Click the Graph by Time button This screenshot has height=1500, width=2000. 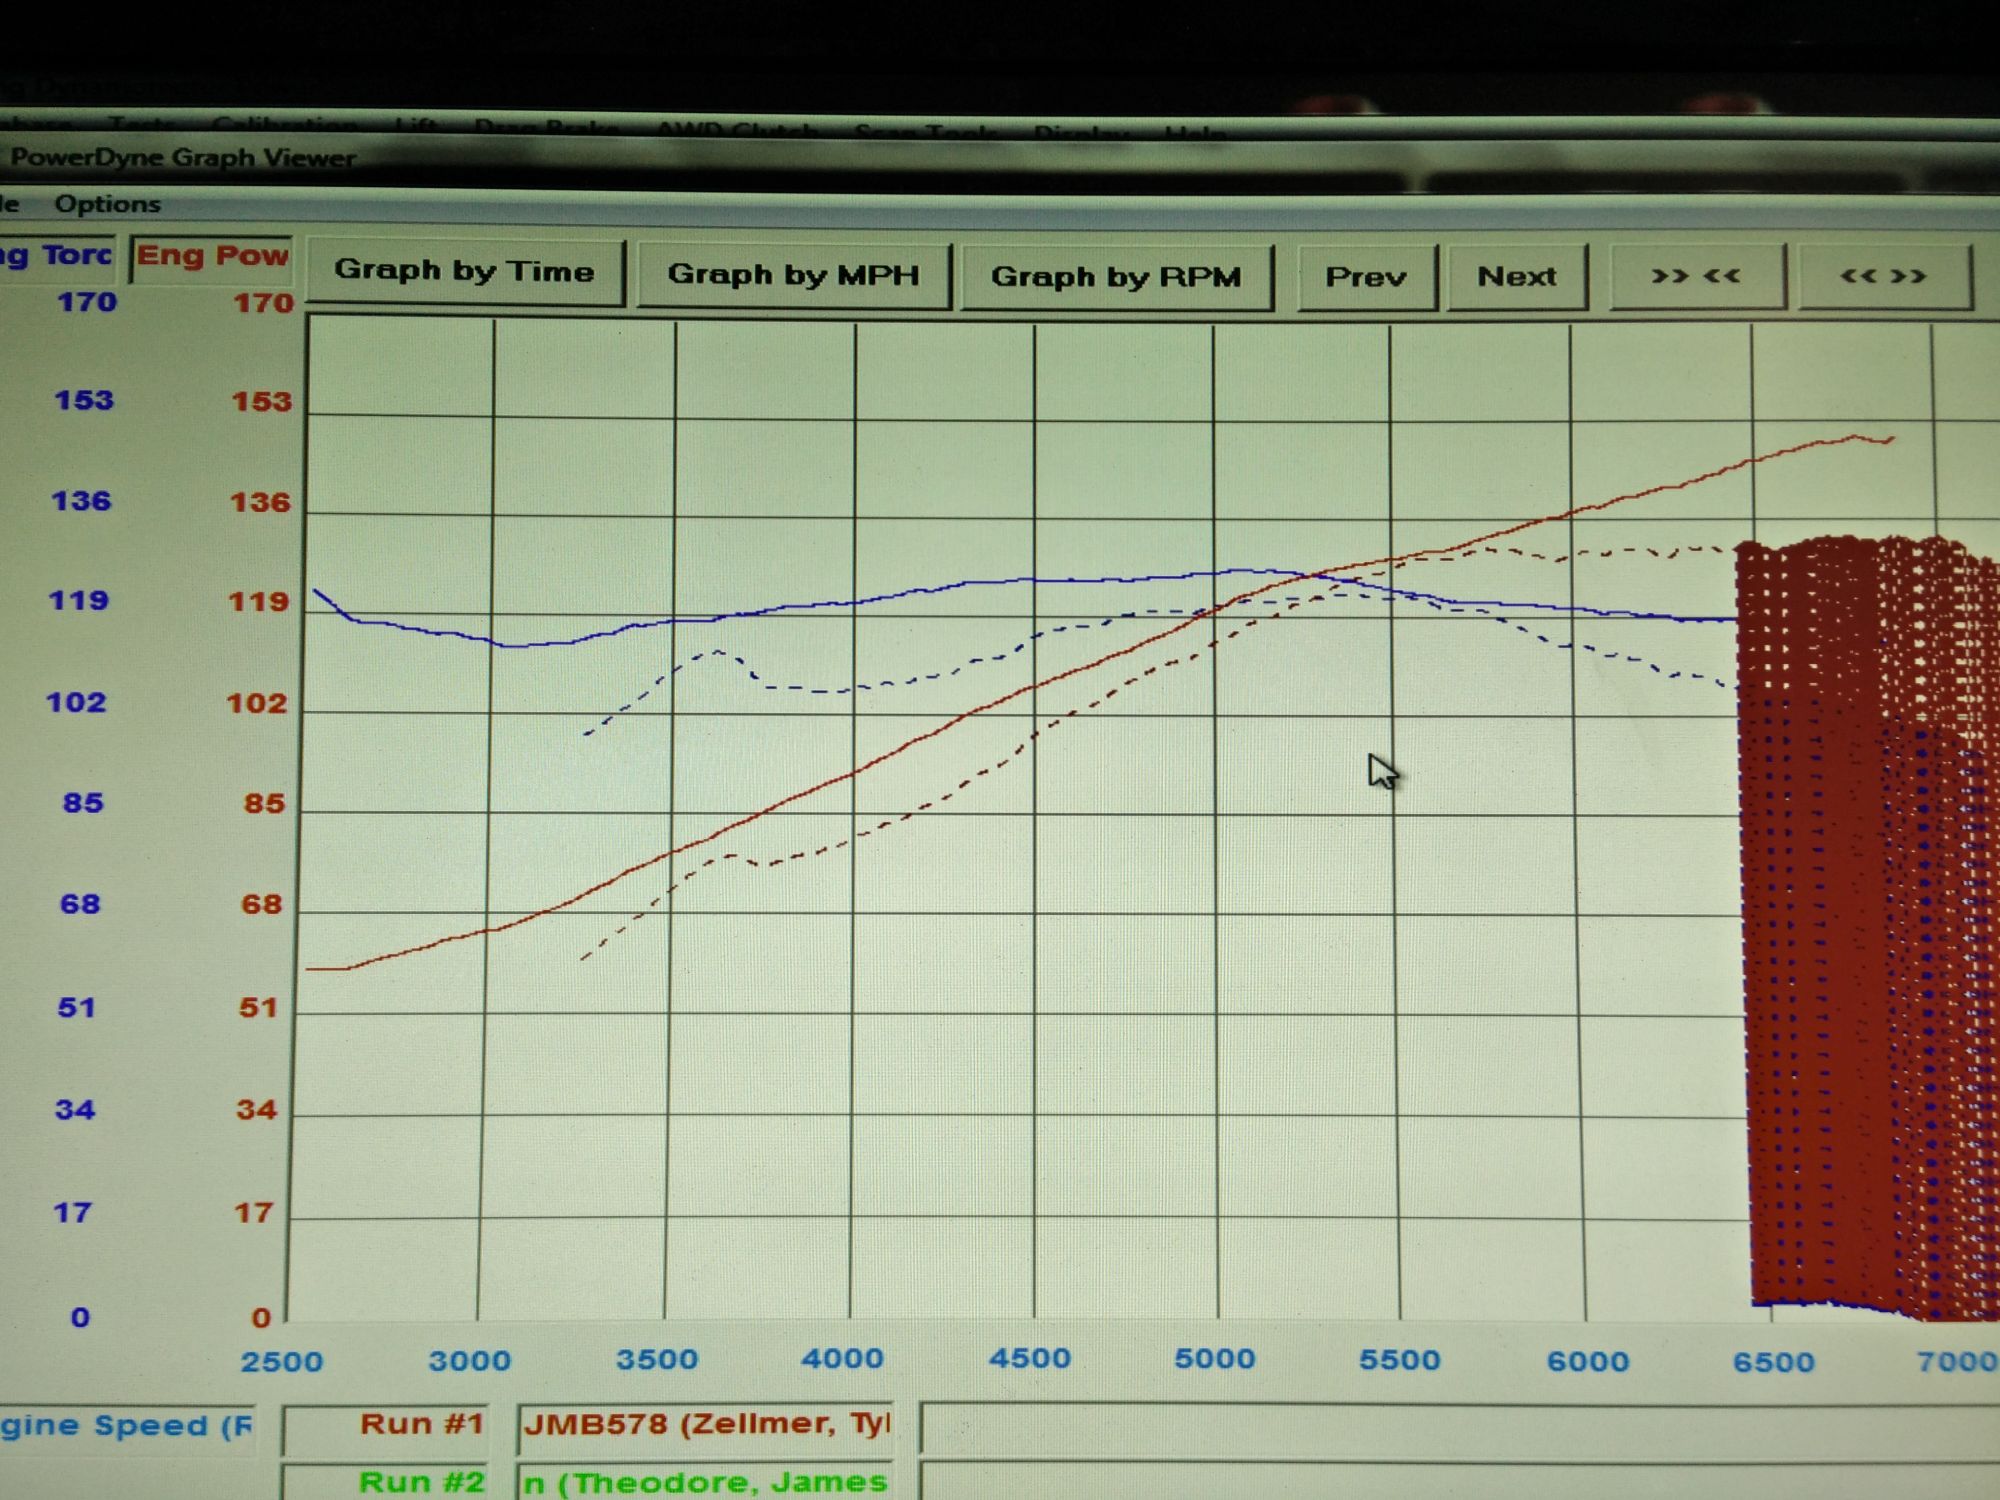tap(464, 271)
